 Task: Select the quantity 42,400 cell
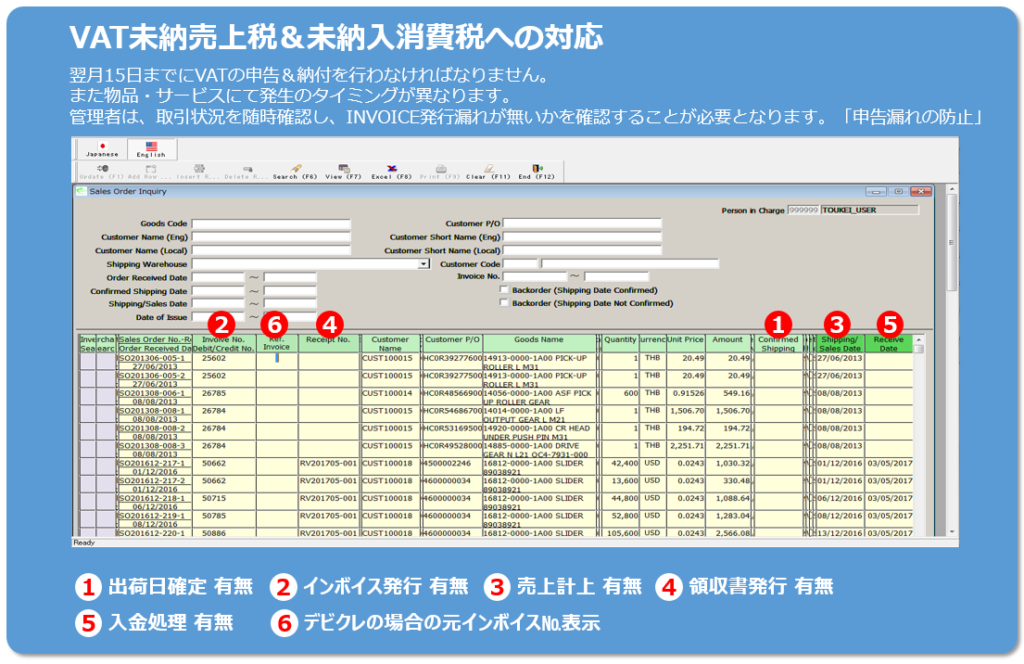620,464
